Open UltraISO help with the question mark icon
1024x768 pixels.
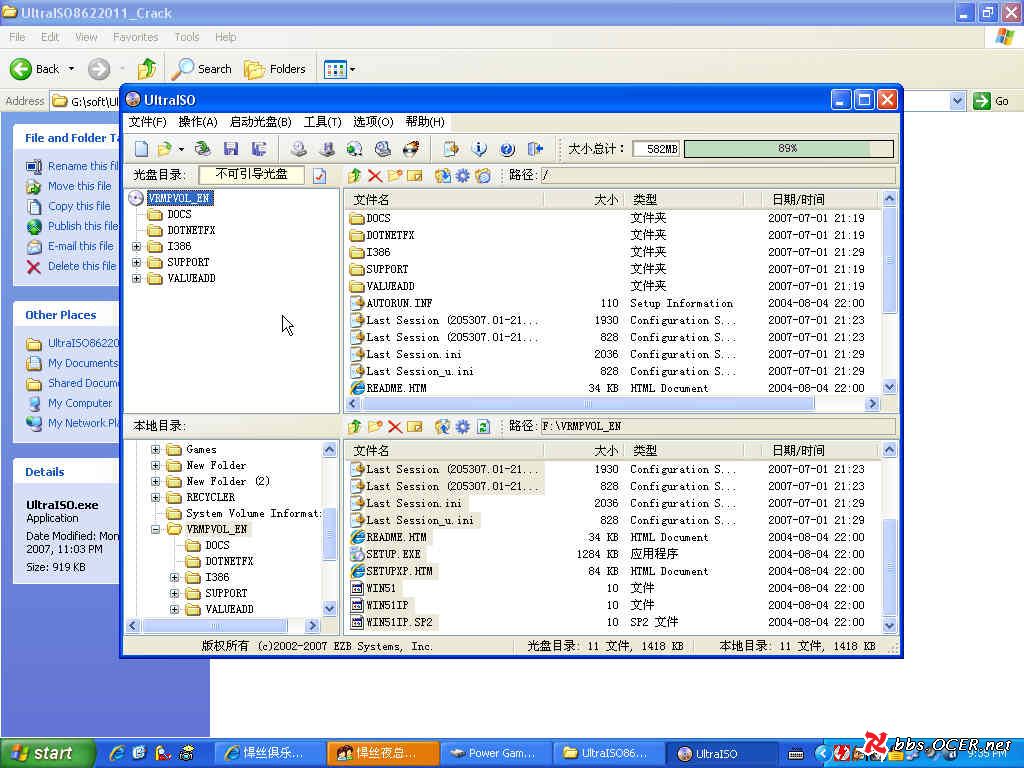507,149
